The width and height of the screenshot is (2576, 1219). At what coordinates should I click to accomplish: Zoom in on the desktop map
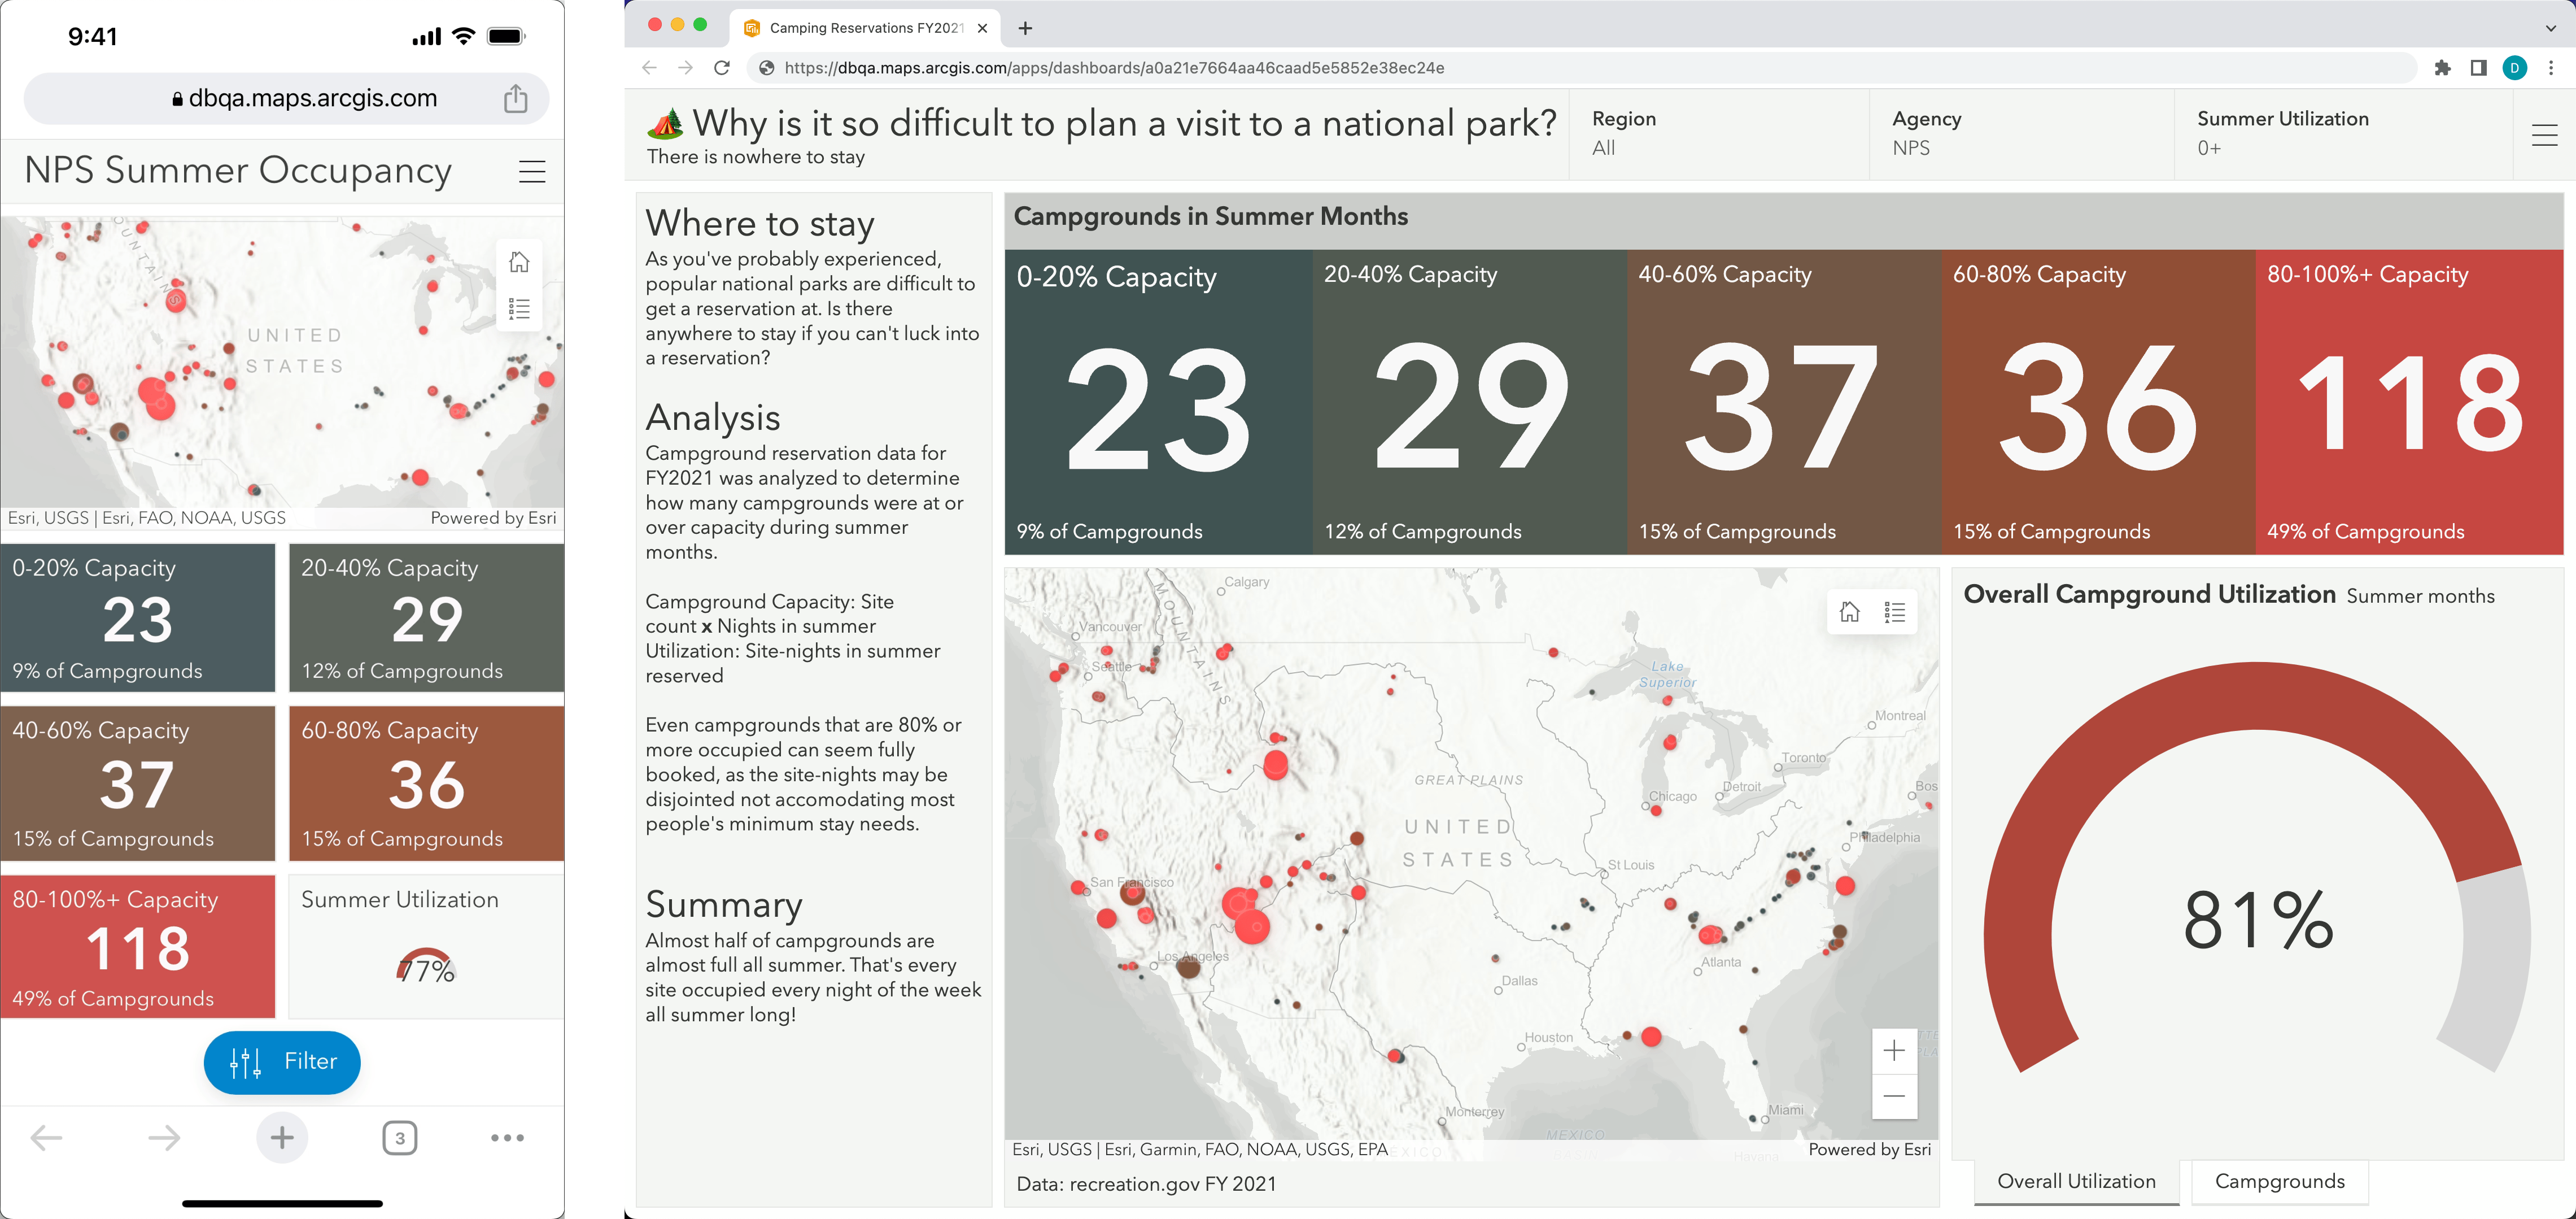pyautogui.click(x=1894, y=1050)
